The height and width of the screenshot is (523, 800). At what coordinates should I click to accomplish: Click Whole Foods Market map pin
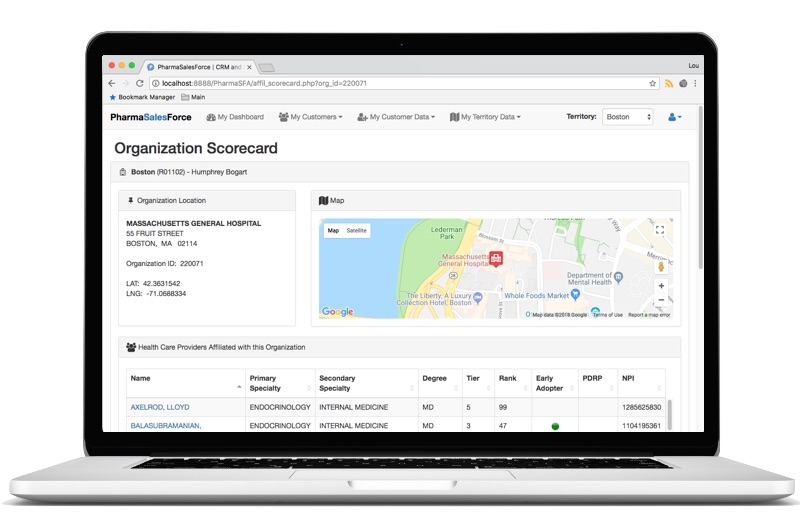576,294
